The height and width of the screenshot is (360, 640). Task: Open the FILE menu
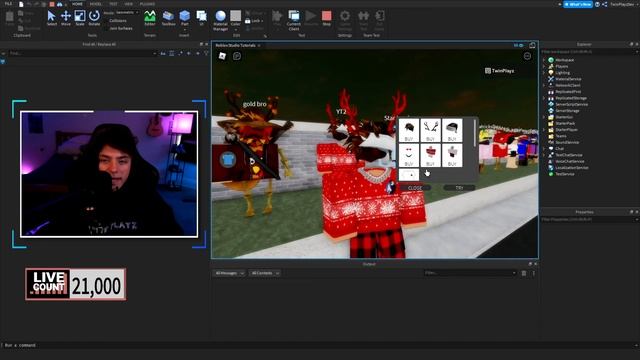(x=8, y=4)
